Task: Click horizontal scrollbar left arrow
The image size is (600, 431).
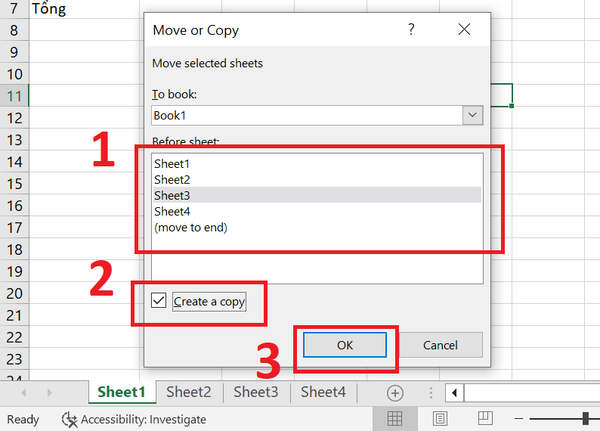Action: pos(455,393)
